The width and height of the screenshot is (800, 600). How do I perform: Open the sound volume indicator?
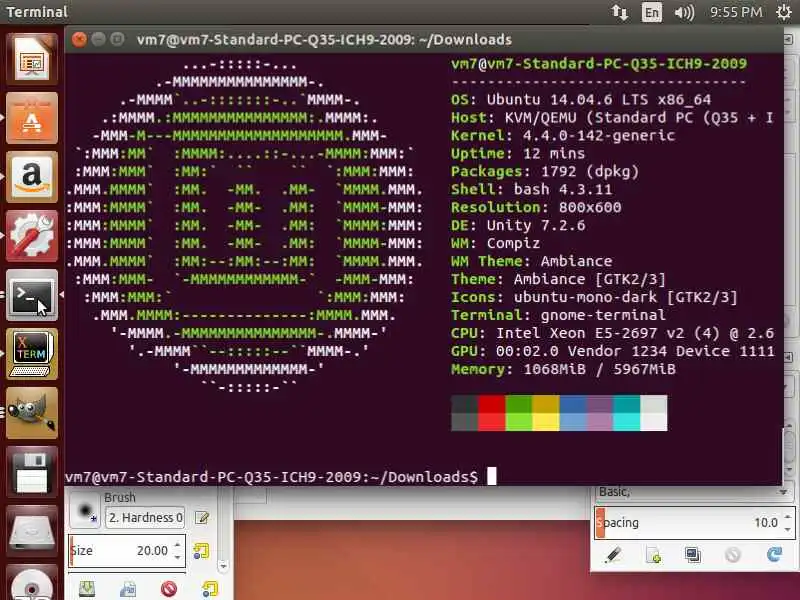click(x=684, y=12)
